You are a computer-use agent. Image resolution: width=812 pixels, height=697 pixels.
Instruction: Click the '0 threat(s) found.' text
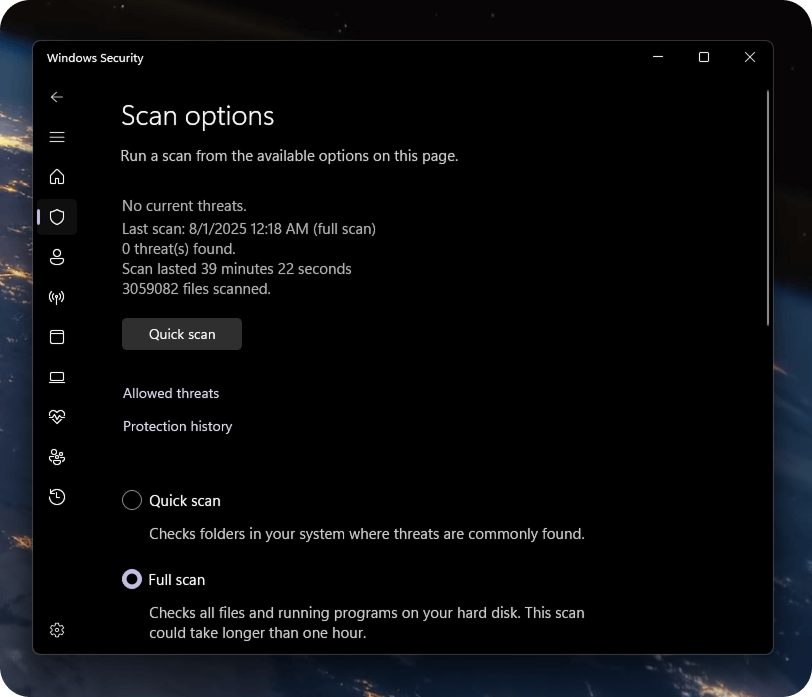(x=179, y=249)
